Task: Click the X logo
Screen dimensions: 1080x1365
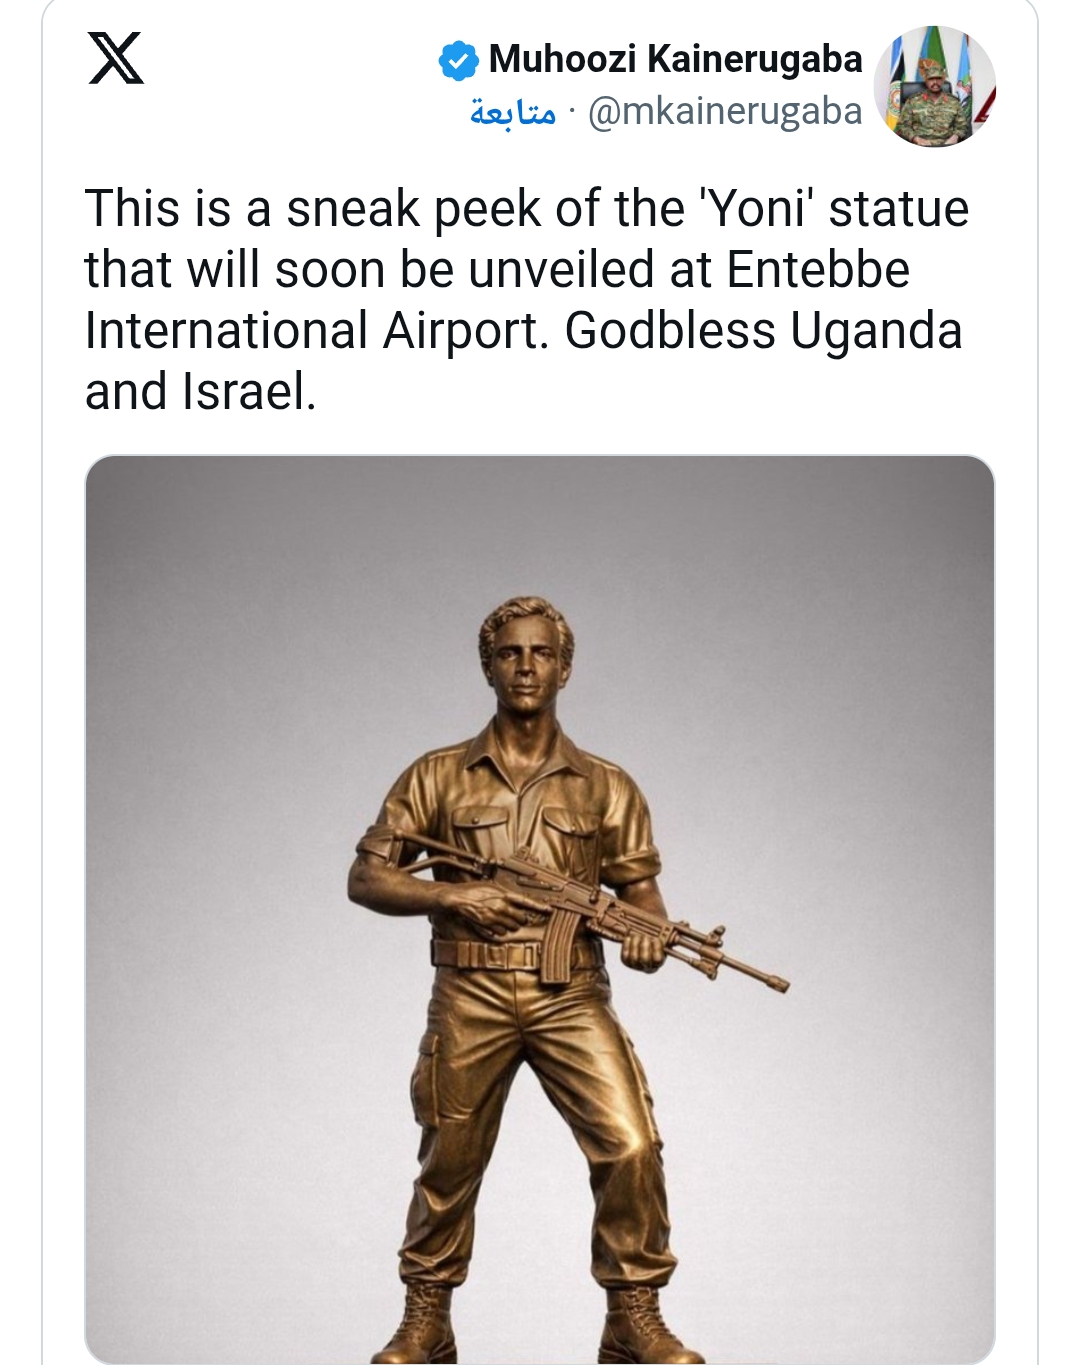Action: click(x=115, y=58)
